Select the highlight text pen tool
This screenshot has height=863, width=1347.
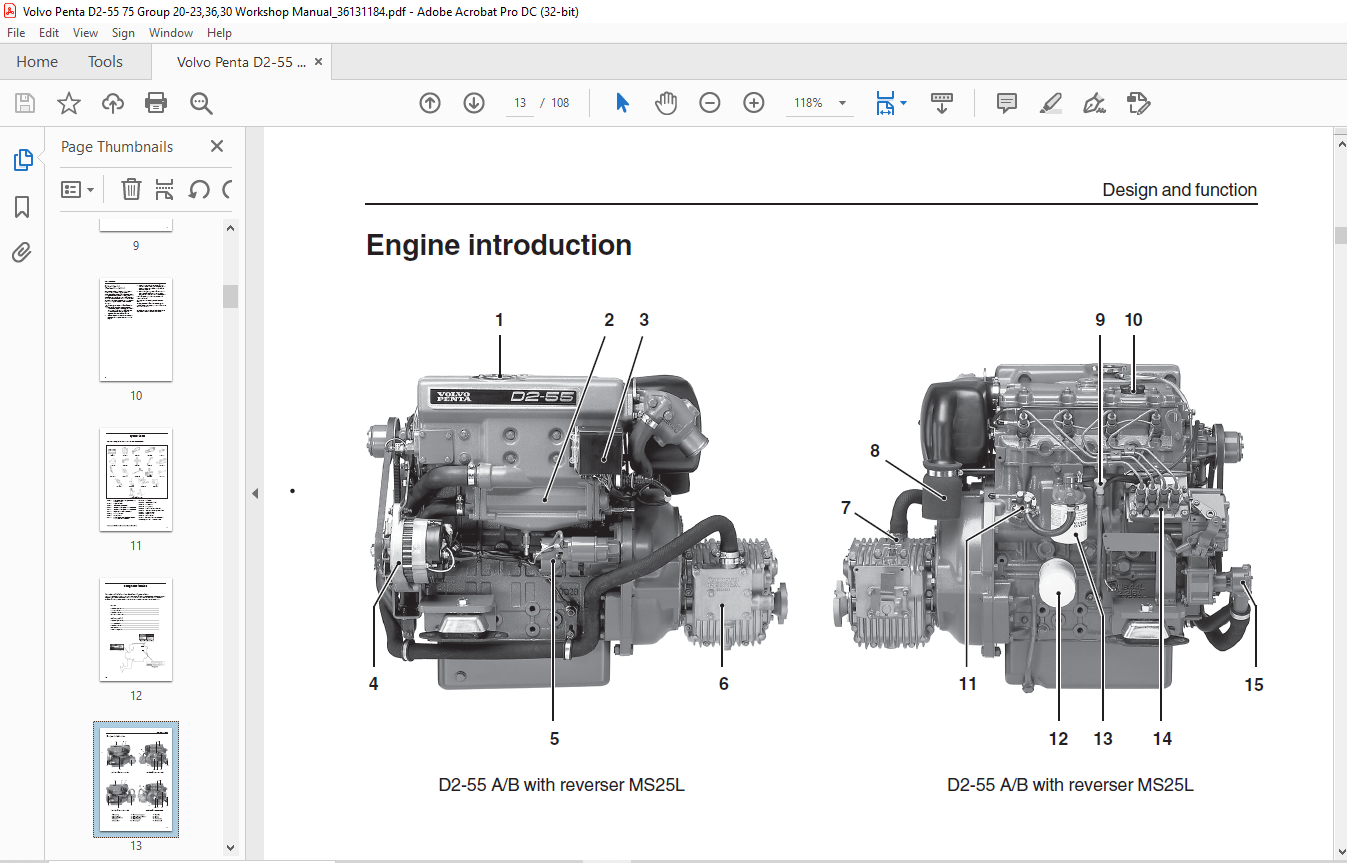tap(1051, 103)
